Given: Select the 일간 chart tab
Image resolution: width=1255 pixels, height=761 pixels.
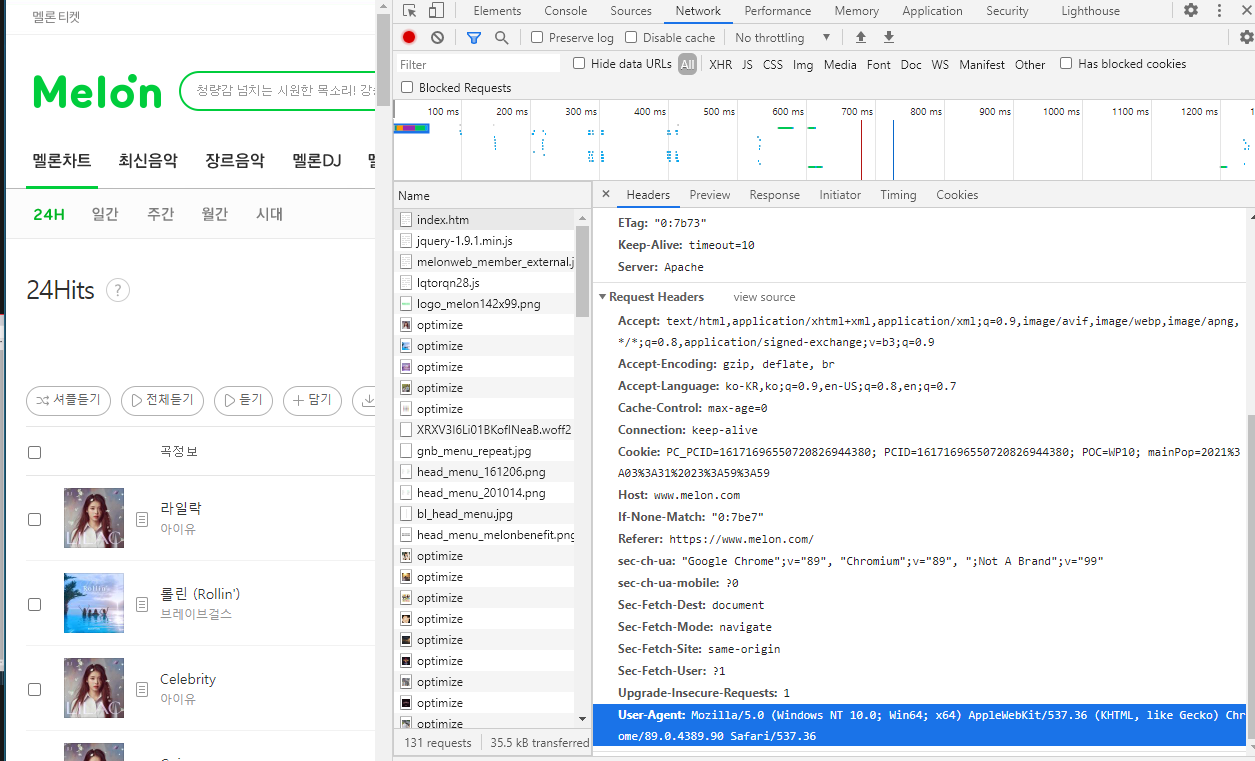Looking at the screenshot, I should 105,214.
